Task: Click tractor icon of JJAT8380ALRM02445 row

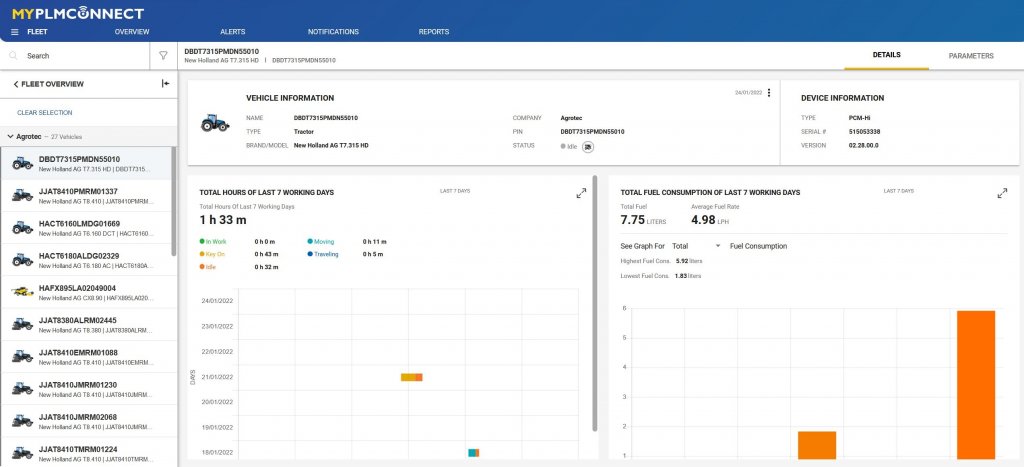Action: click(x=22, y=324)
